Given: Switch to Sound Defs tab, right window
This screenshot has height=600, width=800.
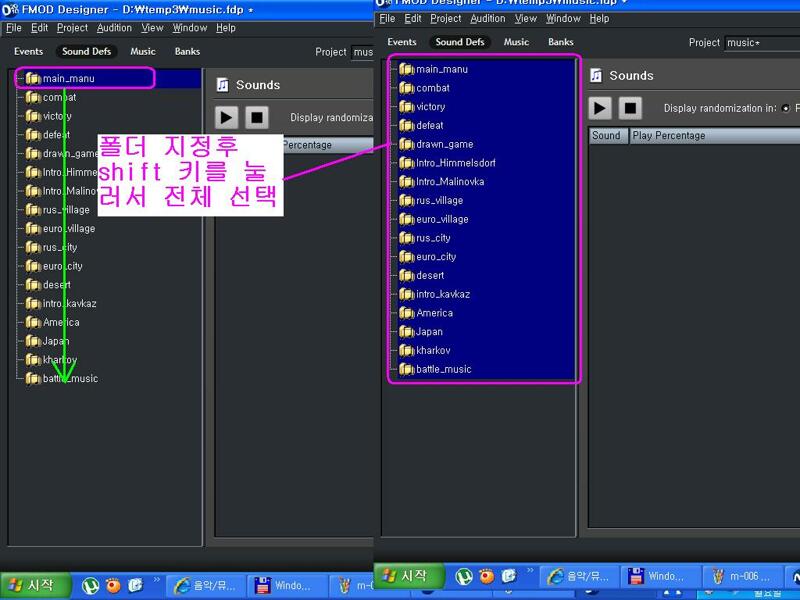Looking at the screenshot, I should pos(460,42).
